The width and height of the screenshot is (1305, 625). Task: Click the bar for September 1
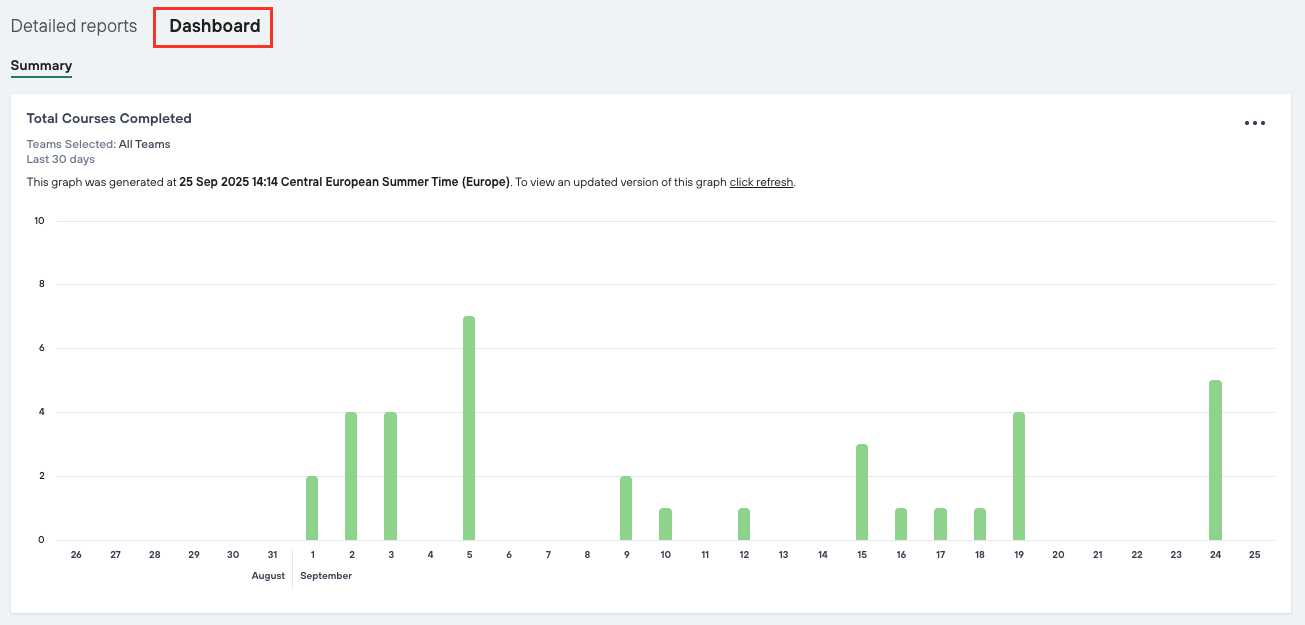tap(312, 508)
